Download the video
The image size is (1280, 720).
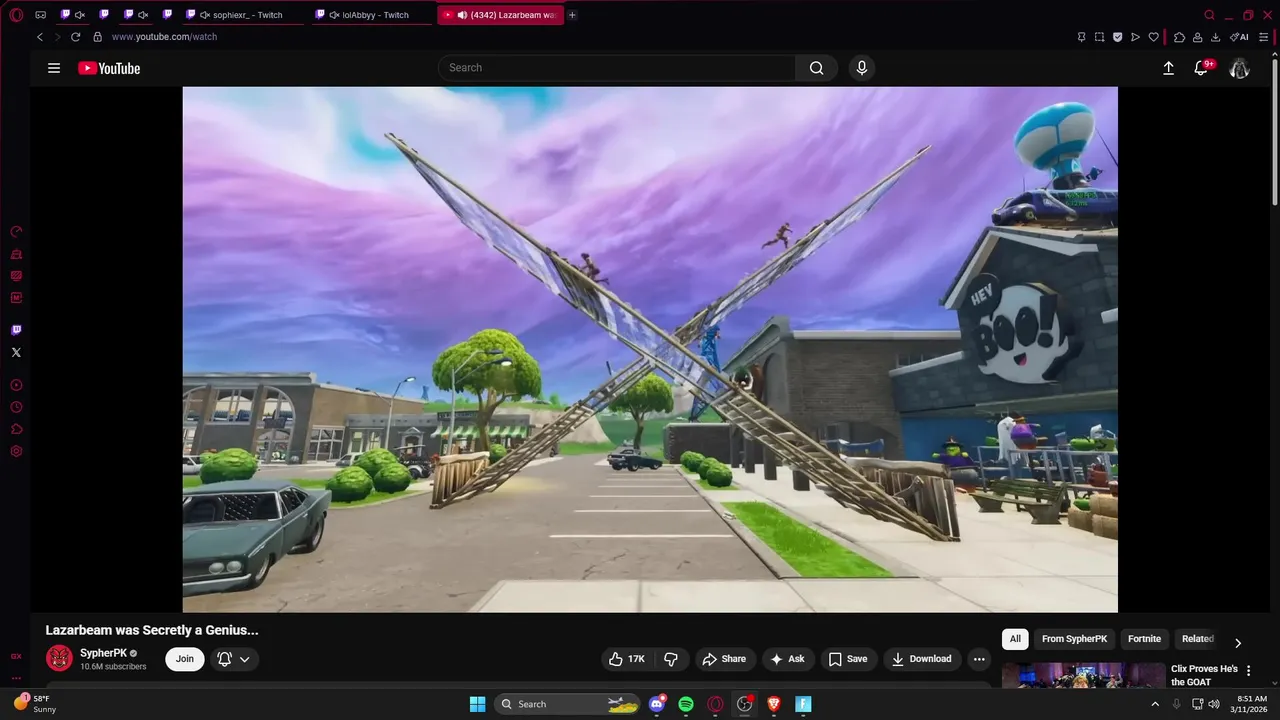(x=922, y=659)
